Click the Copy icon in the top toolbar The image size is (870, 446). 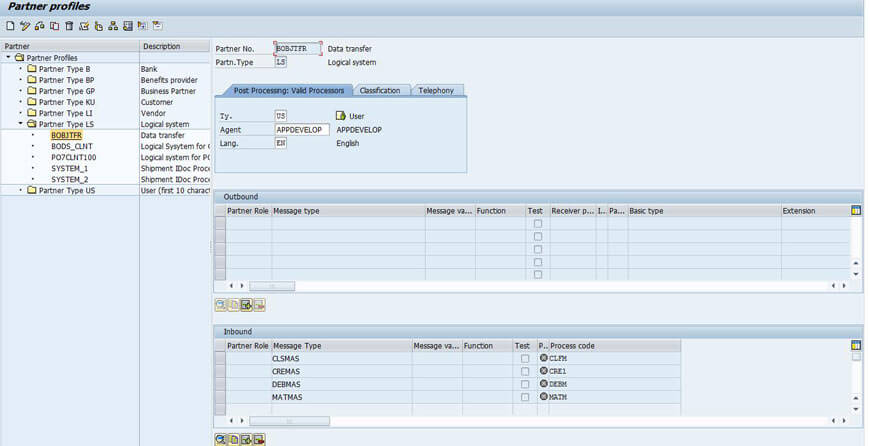54,26
